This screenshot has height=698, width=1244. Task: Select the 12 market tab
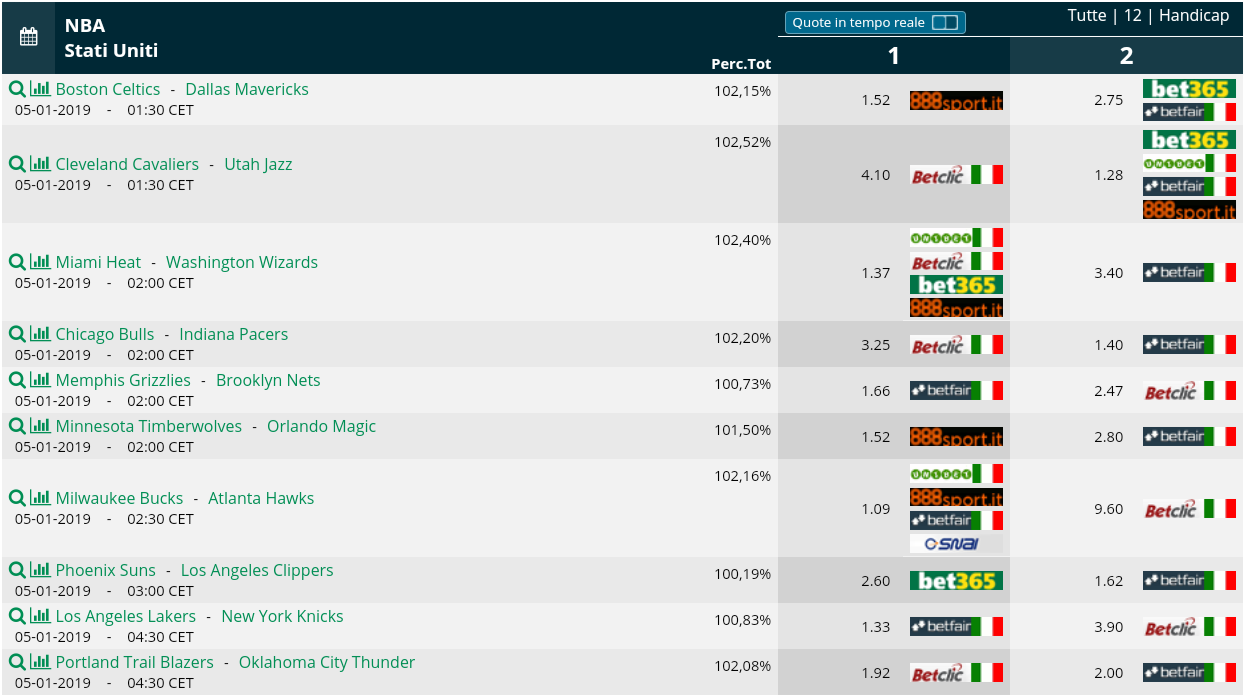(1133, 15)
